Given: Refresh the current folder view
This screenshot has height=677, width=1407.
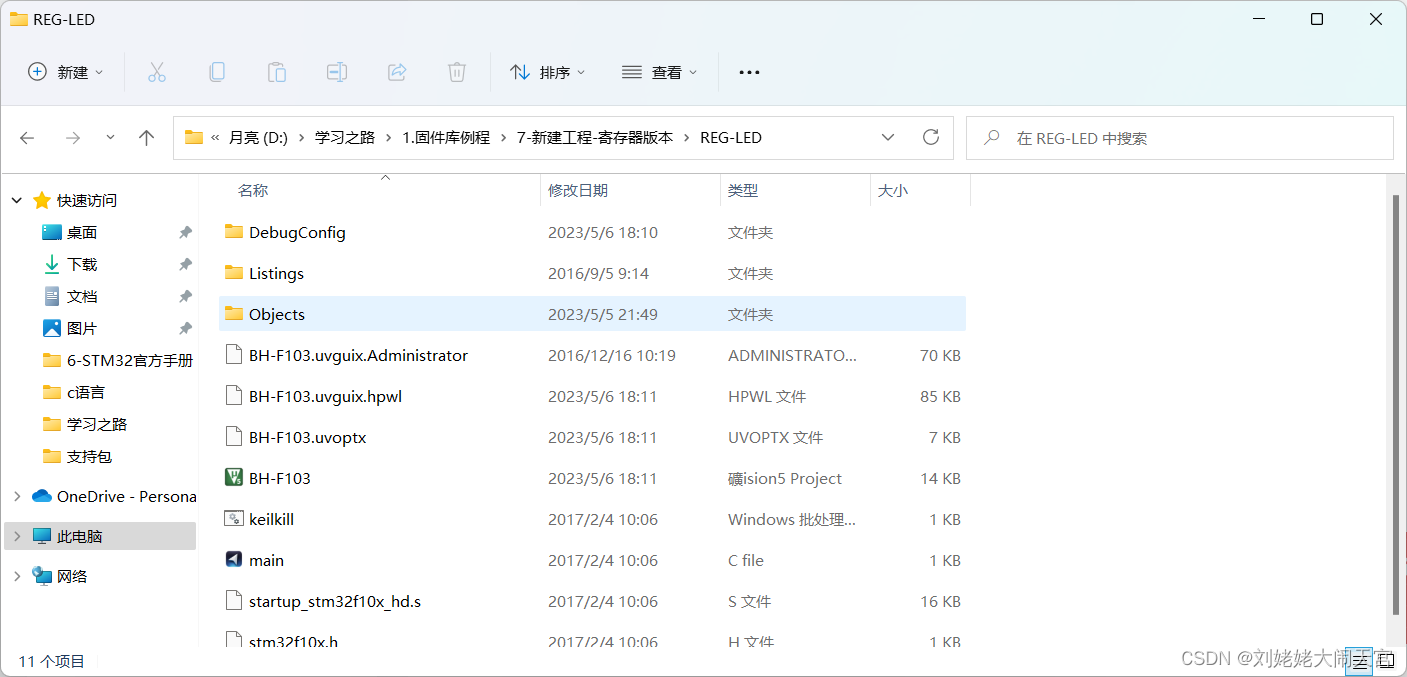Looking at the screenshot, I should 931,137.
